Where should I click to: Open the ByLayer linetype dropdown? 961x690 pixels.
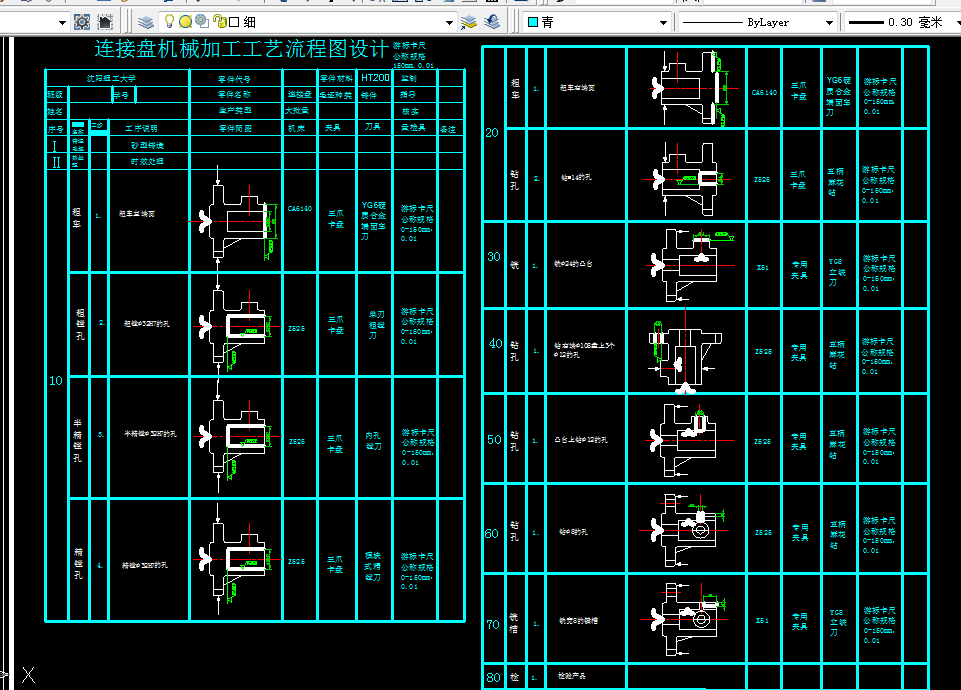tap(829, 23)
